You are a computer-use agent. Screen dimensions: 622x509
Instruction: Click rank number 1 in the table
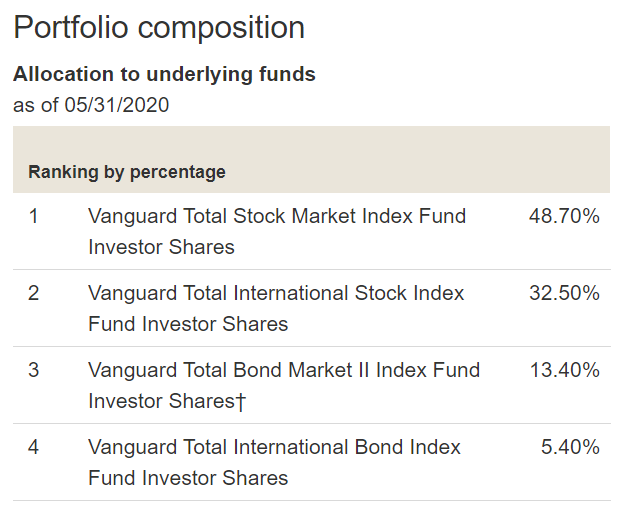coord(33,216)
